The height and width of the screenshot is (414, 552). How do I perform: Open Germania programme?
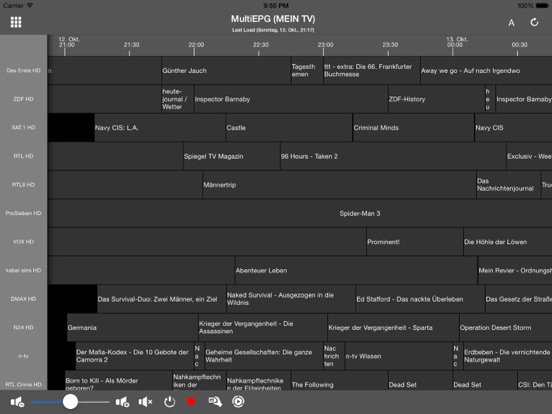[x=132, y=327]
